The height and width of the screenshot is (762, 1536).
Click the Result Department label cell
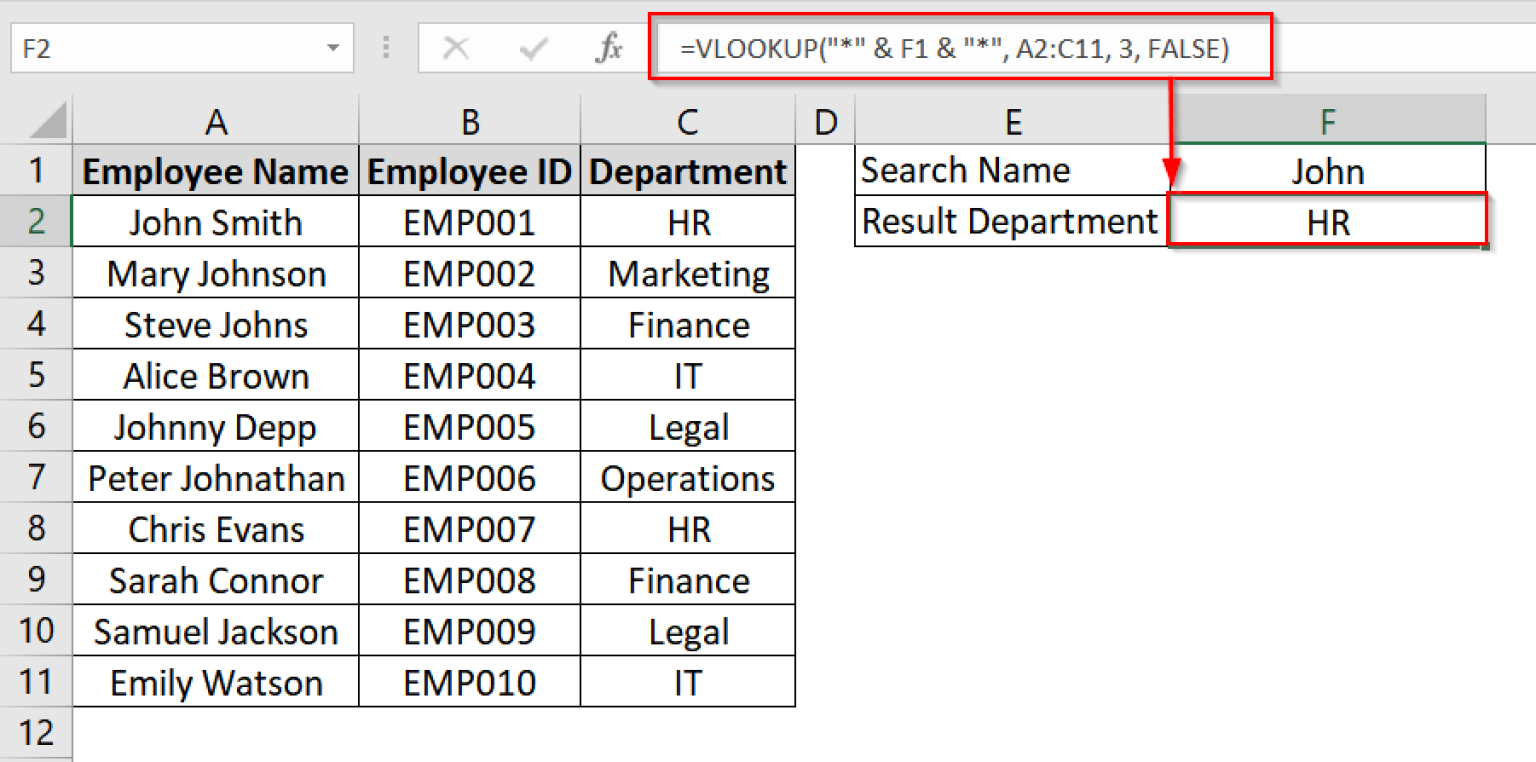pyautogui.click(x=1012, y=222)
